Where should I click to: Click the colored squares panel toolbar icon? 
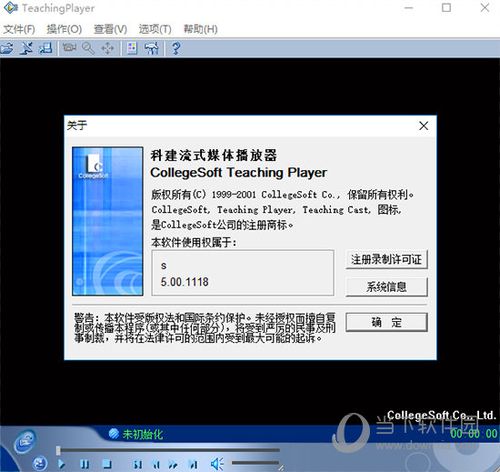(132, 48)
